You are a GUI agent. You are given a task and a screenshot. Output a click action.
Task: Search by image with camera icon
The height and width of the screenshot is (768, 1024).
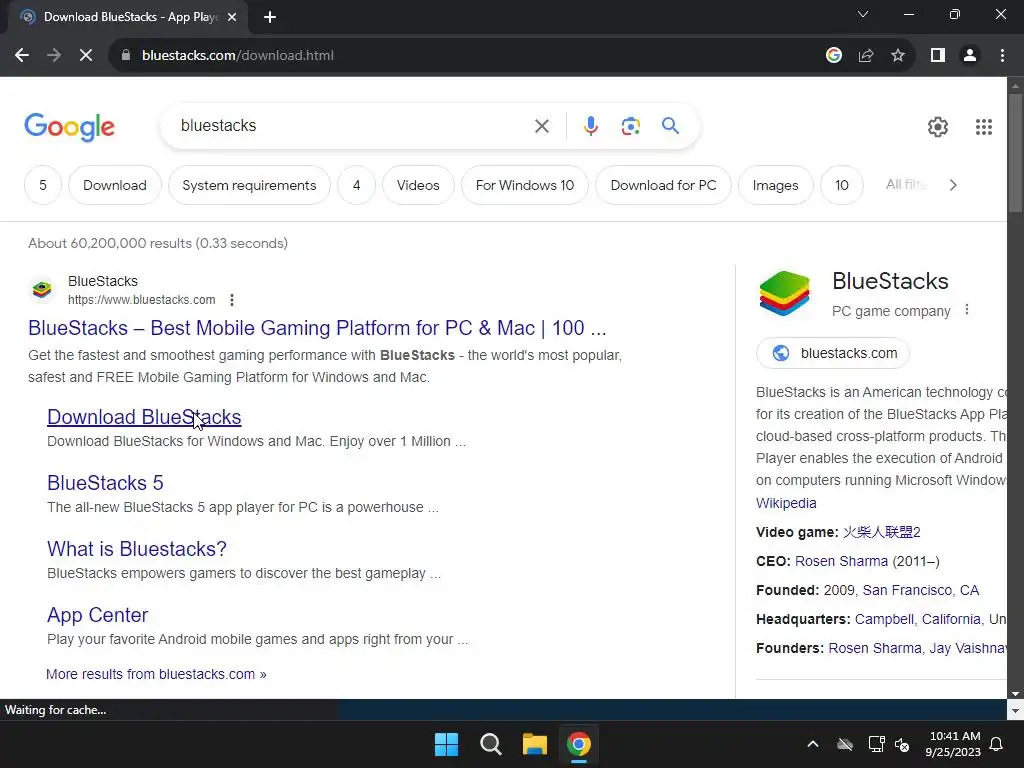[x=630, y=126]
